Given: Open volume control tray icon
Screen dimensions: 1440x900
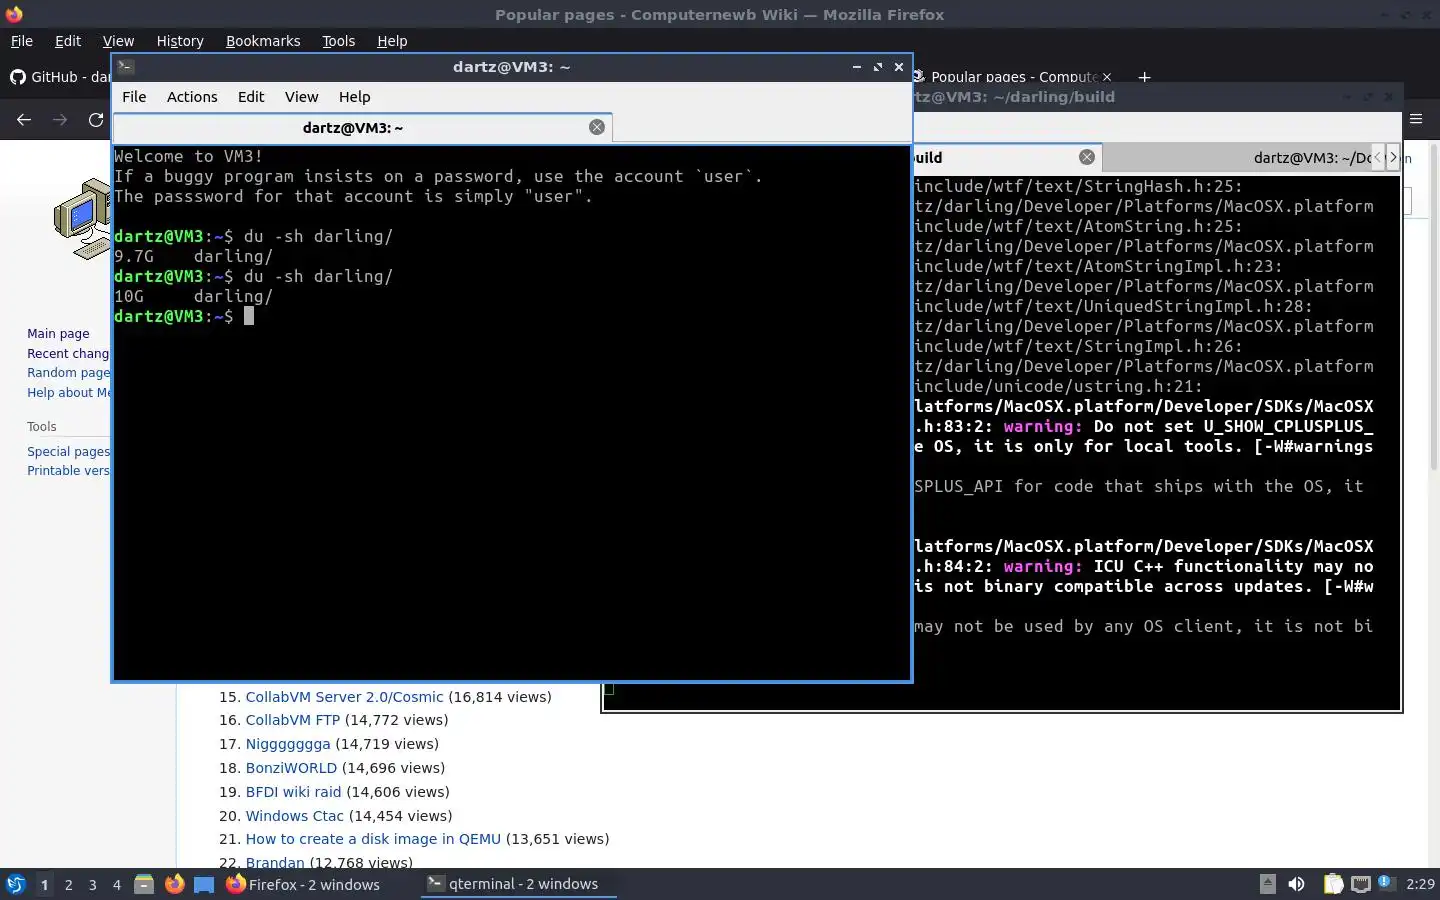Looking at the screenshot, I should click(1296, 884).
